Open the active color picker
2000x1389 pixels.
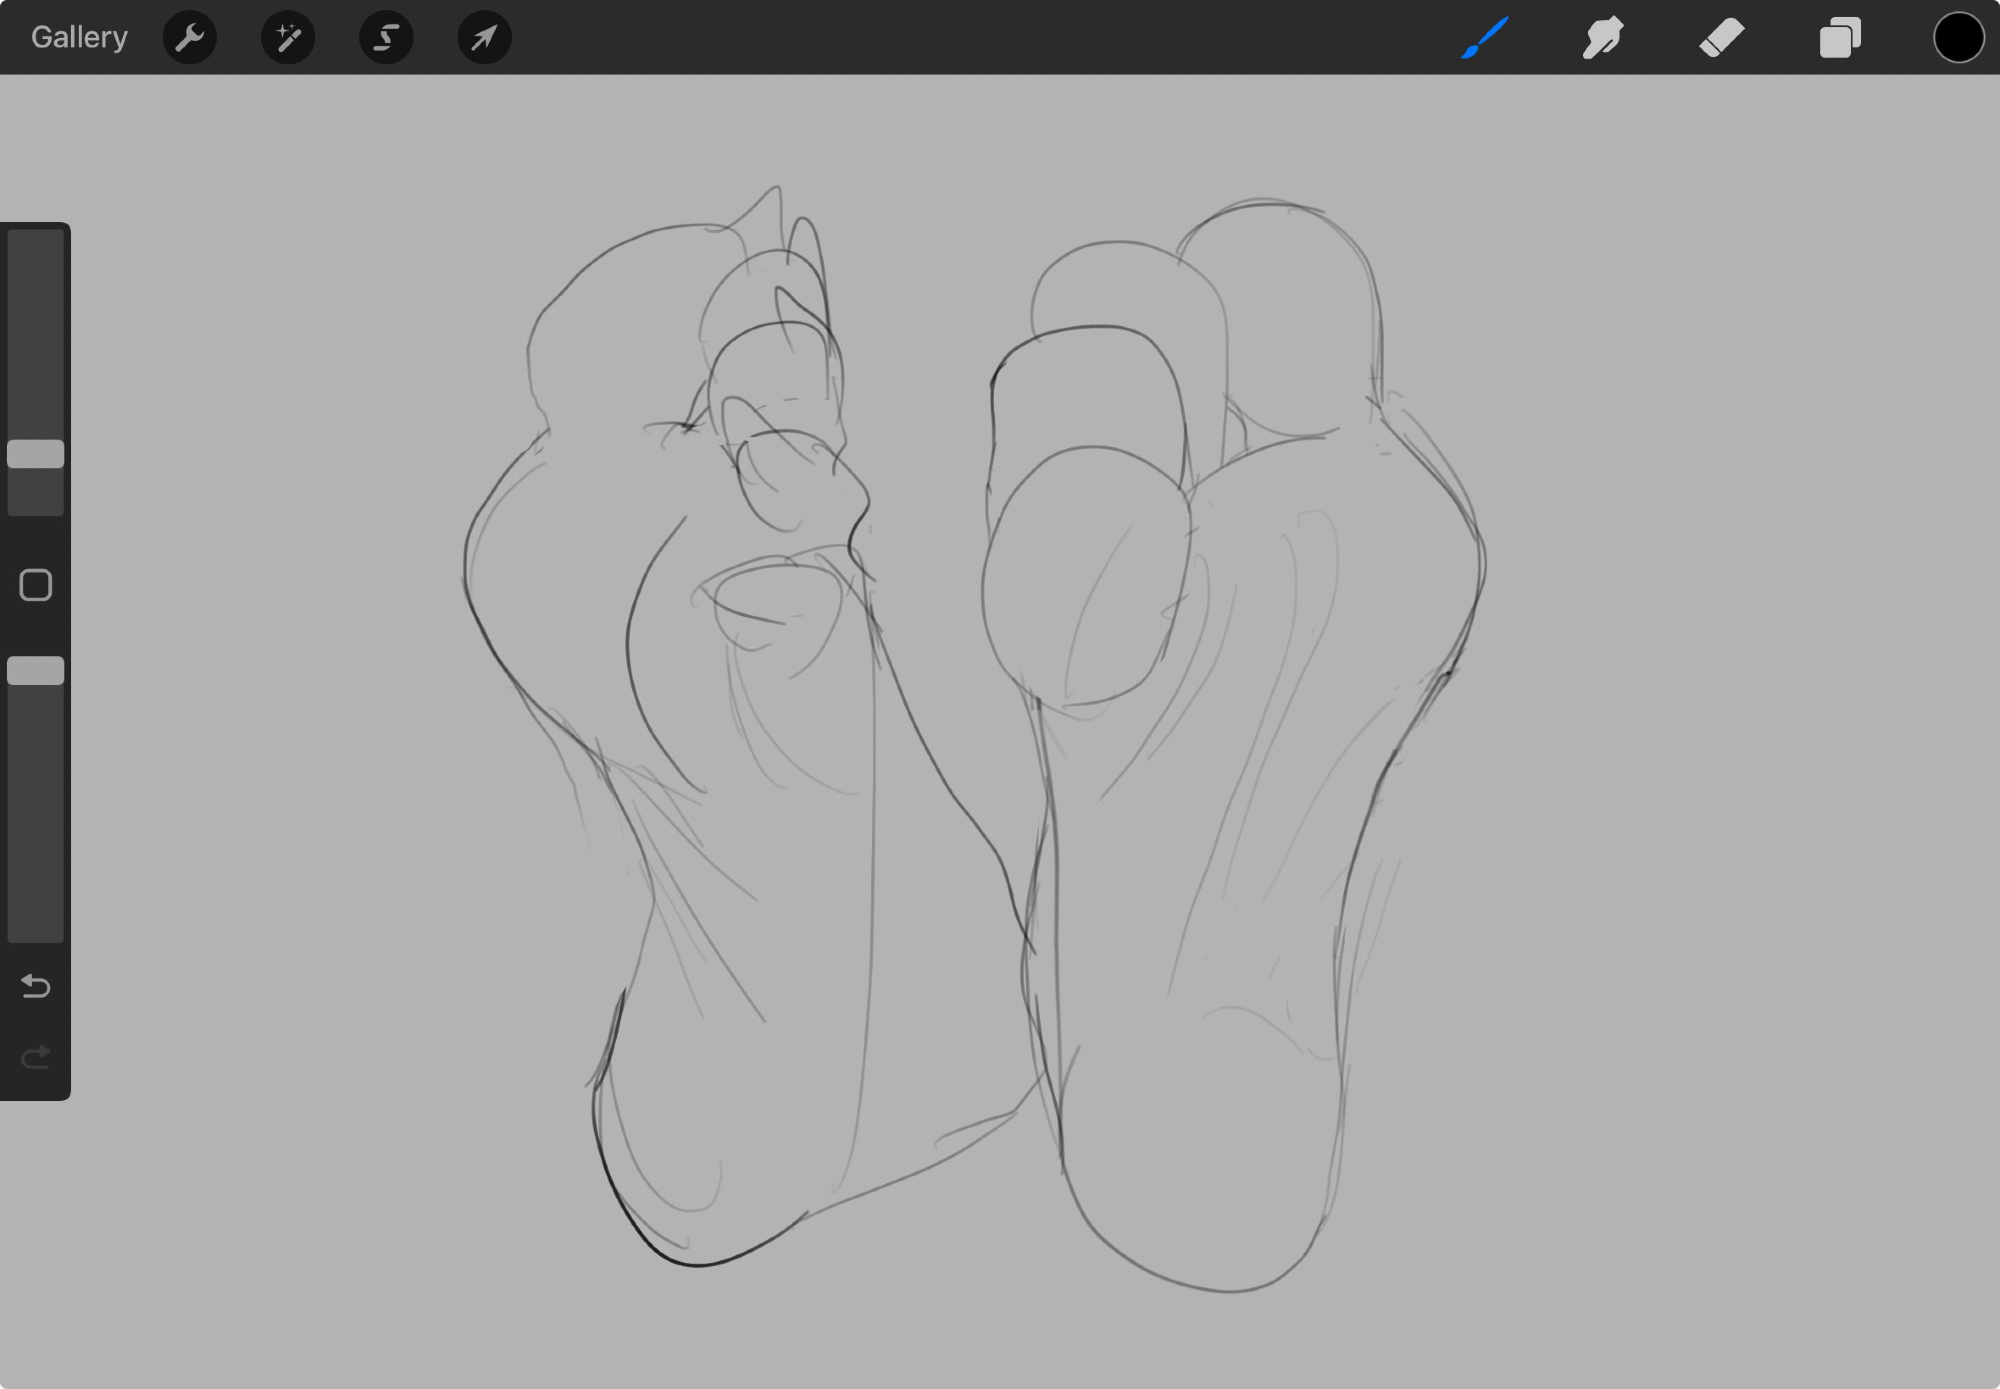1957,38
